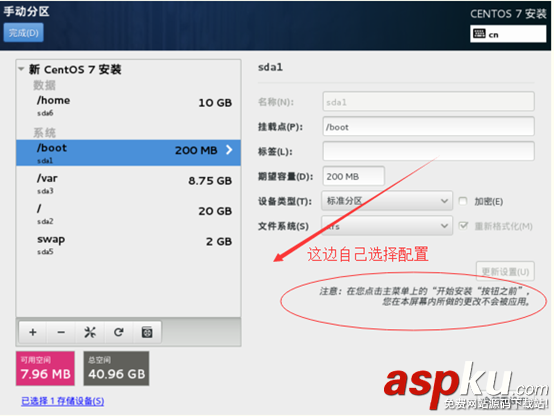Collapse the 新 CentOS 7 安装 tree
The image size is (554, 416).
(x=22, y=69)
